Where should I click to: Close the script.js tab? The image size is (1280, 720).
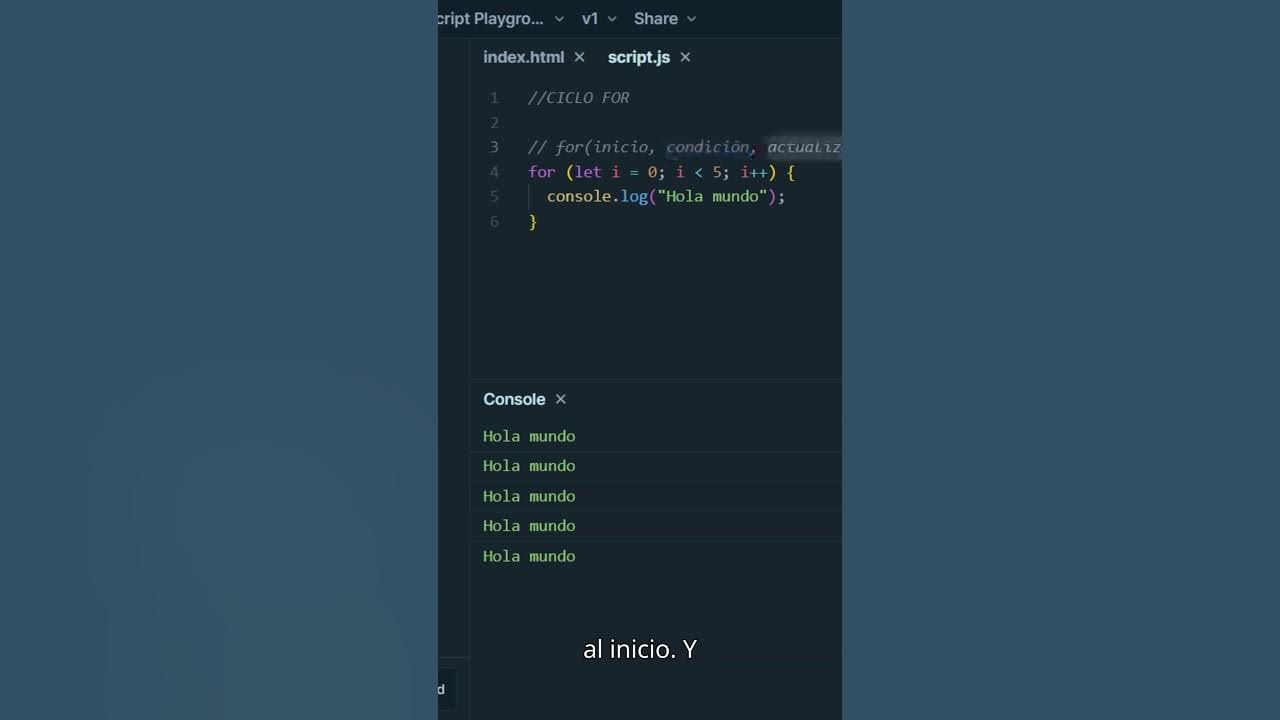coord(685,57)
